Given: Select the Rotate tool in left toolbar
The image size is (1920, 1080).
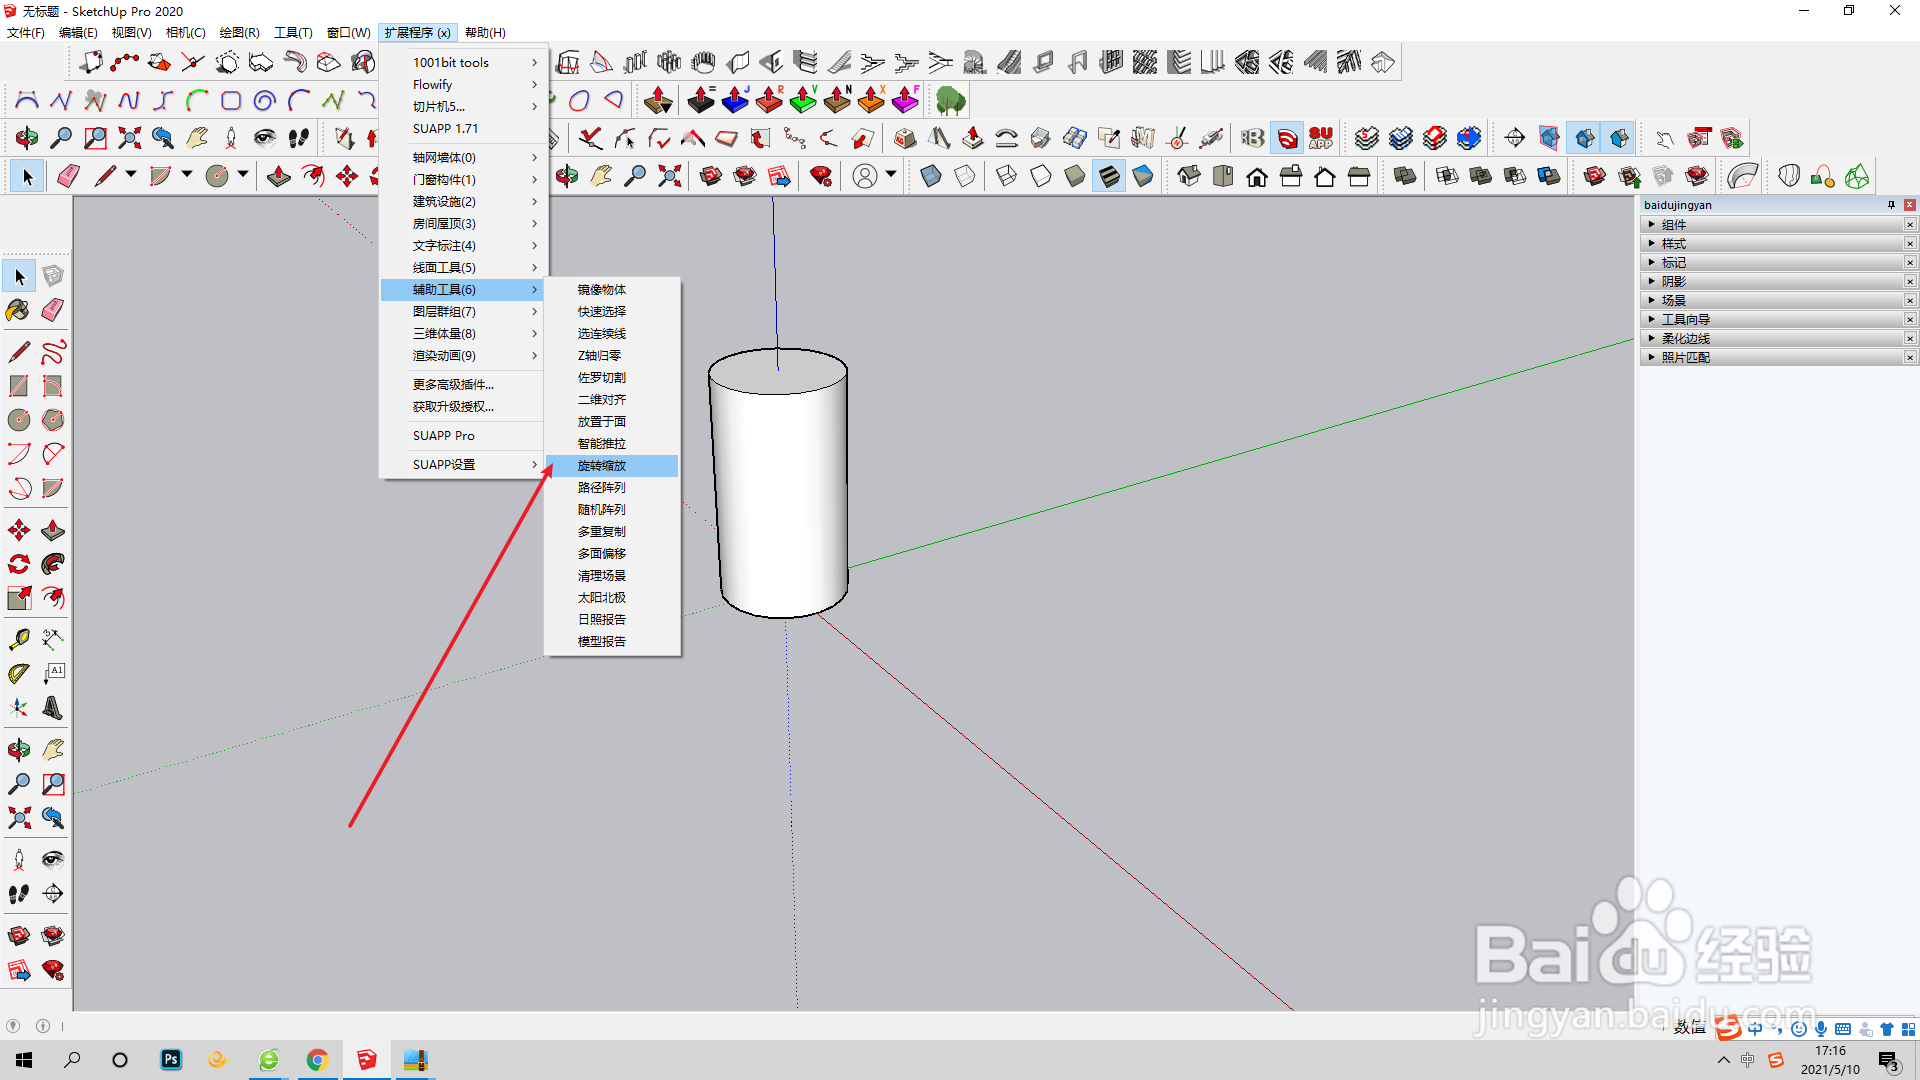Looking at the screenshot, I should pos(19,564).
